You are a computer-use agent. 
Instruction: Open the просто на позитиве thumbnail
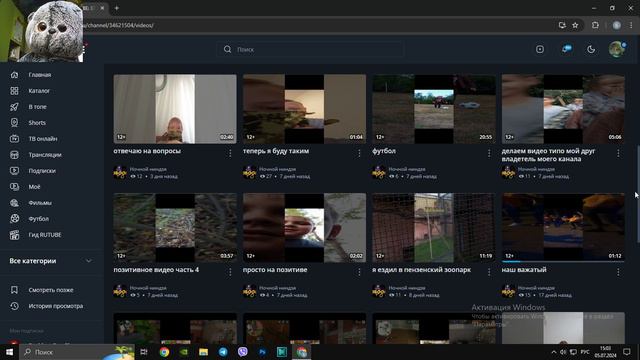[x=304, y=227]
